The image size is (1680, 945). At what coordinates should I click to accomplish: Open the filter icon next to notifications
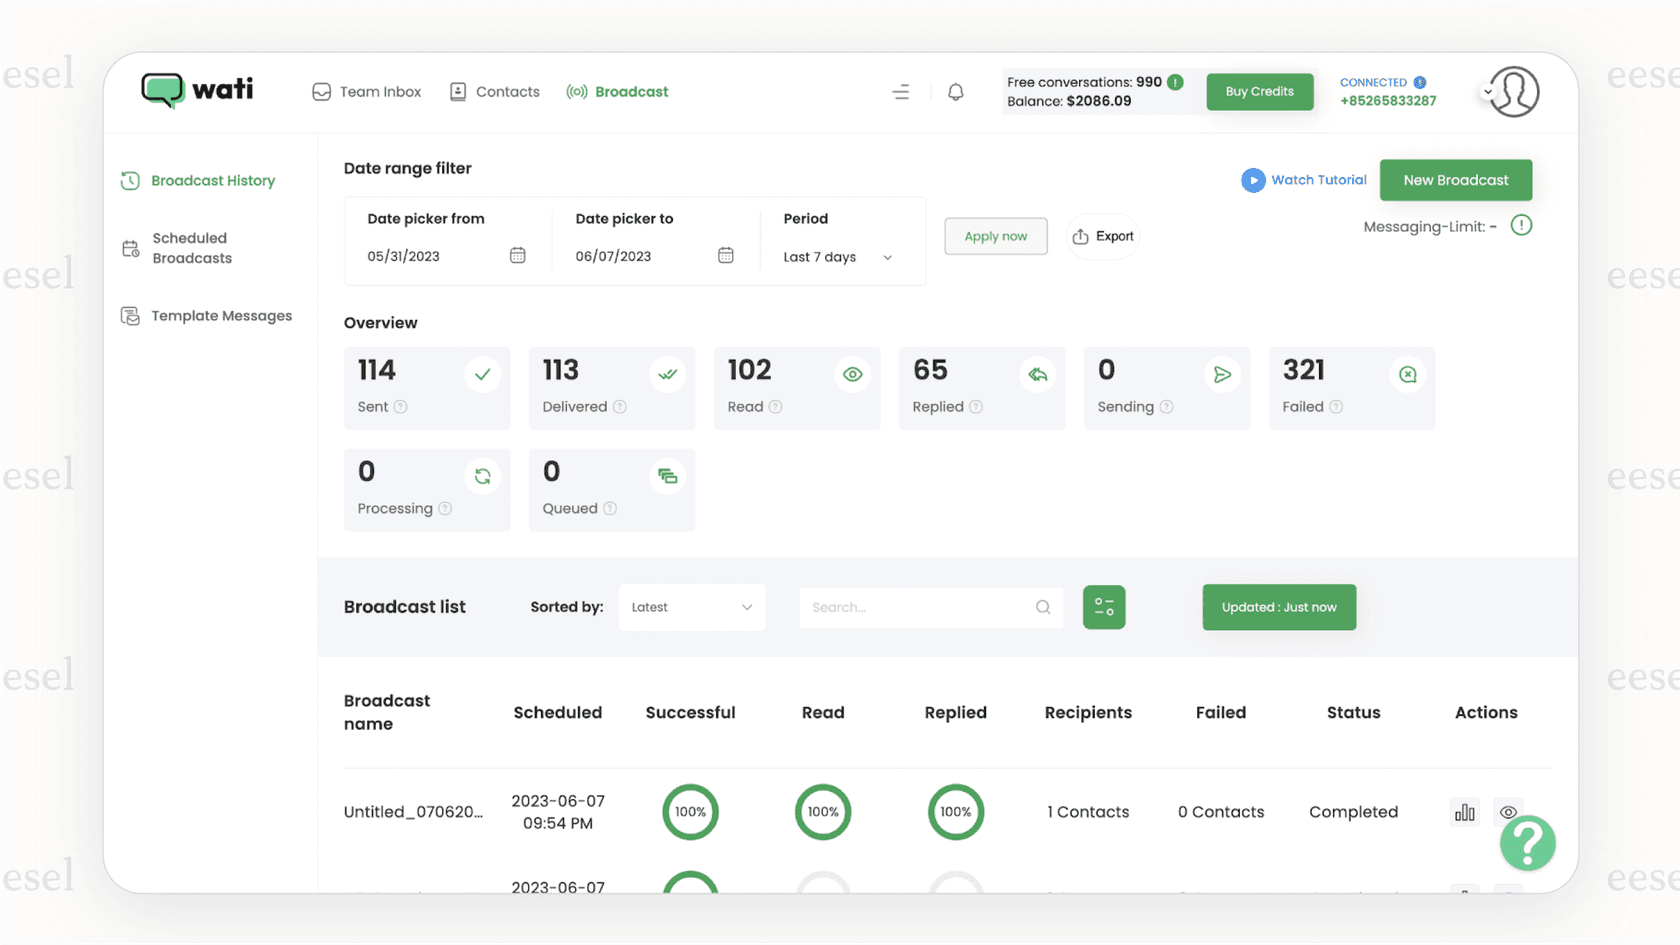(900, 91)
